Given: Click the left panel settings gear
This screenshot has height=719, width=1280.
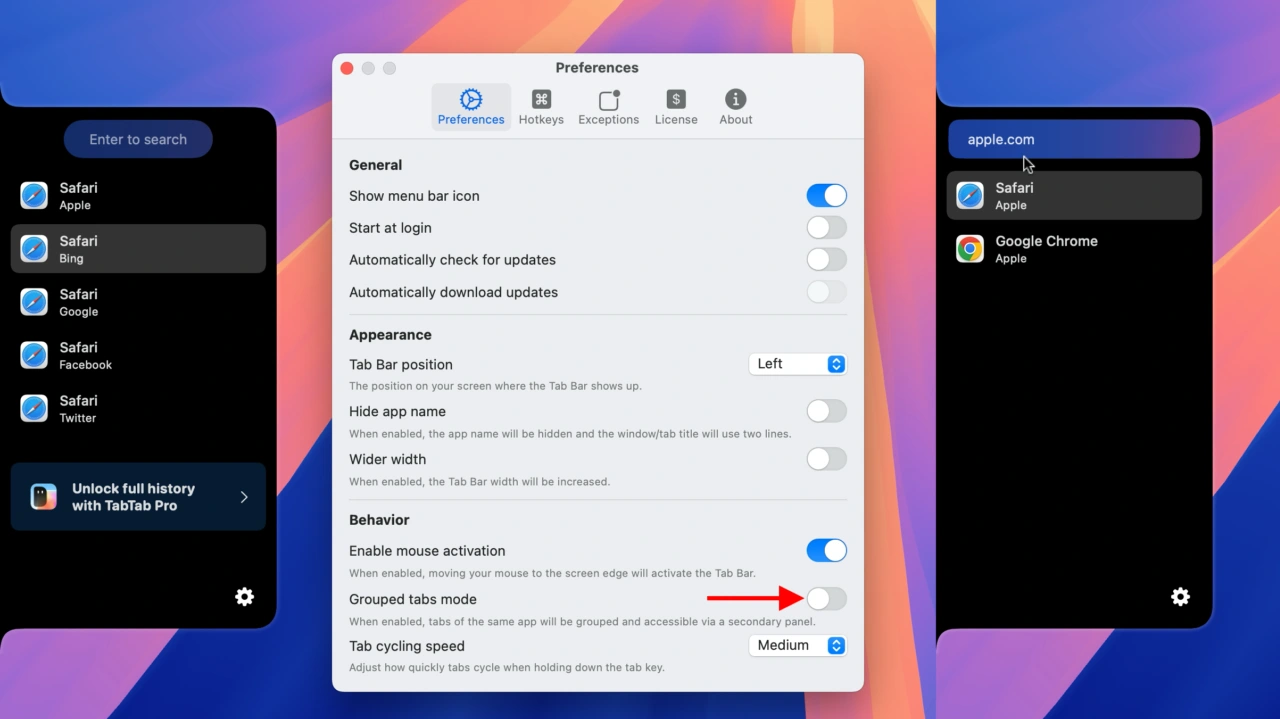Looking at the screenshot, I should 244,597.
